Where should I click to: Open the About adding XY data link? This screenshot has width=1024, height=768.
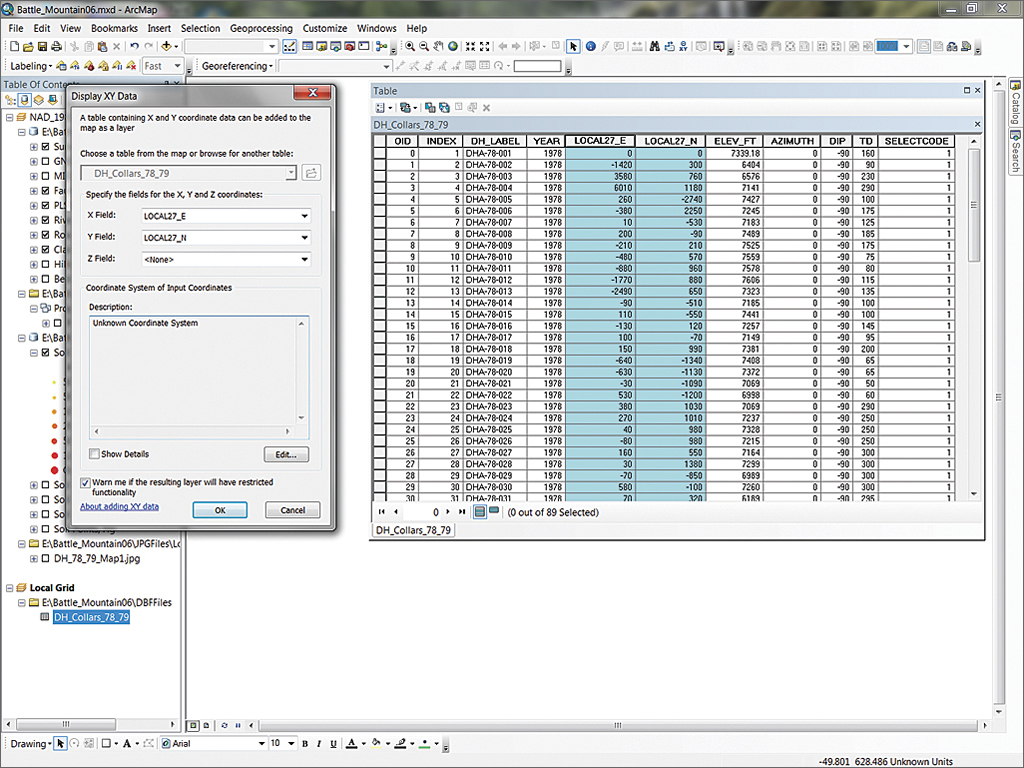pyautogui.click(x=119, y=507)
